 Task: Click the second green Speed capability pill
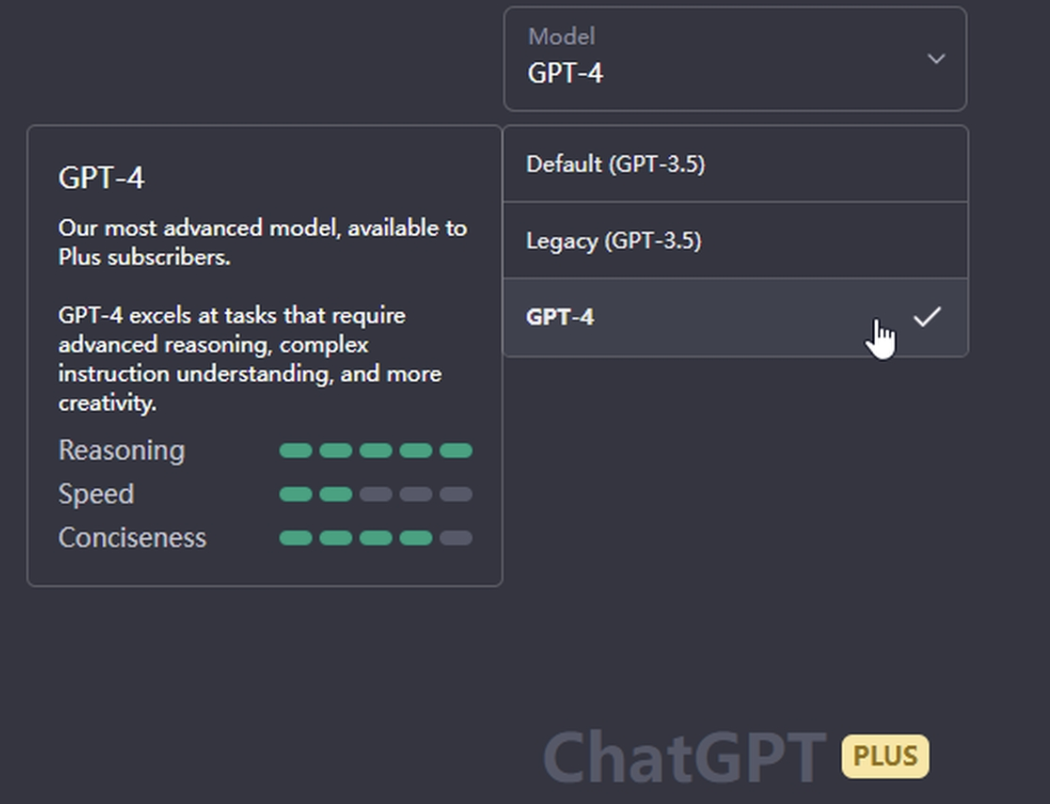335,494
